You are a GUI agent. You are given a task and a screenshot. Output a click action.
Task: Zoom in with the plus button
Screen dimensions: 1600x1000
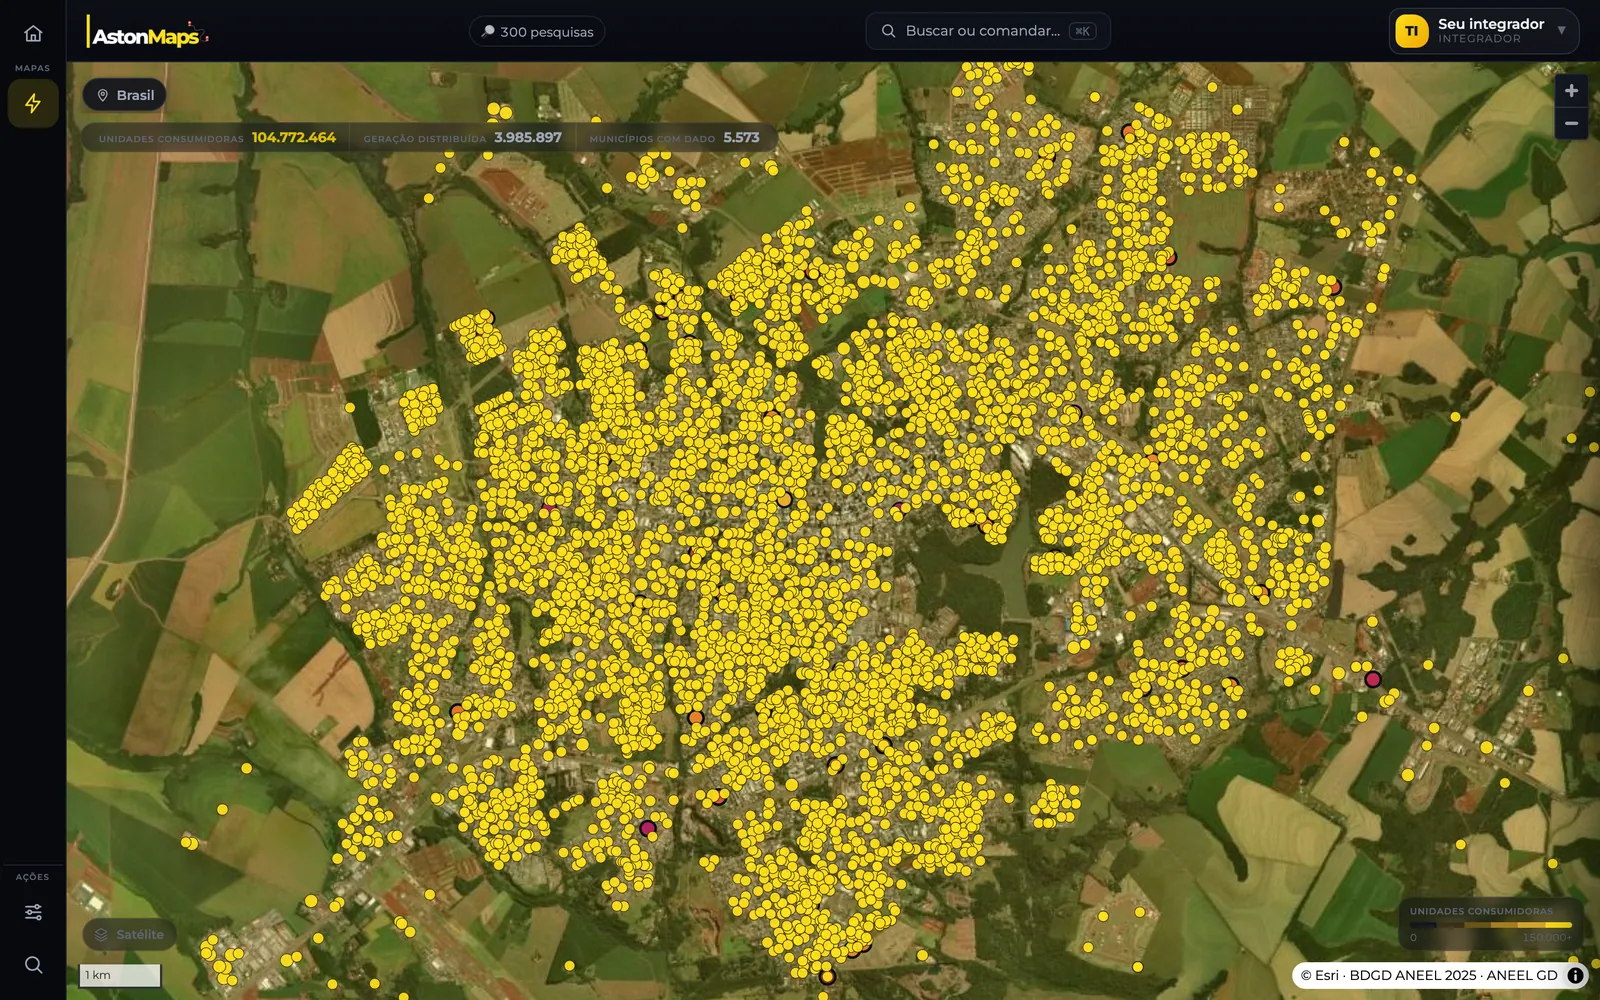(x=1571, y=91)
